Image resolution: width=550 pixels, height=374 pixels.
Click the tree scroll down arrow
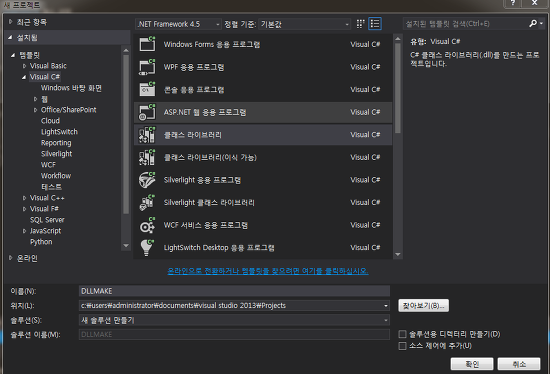click(126, 246)
